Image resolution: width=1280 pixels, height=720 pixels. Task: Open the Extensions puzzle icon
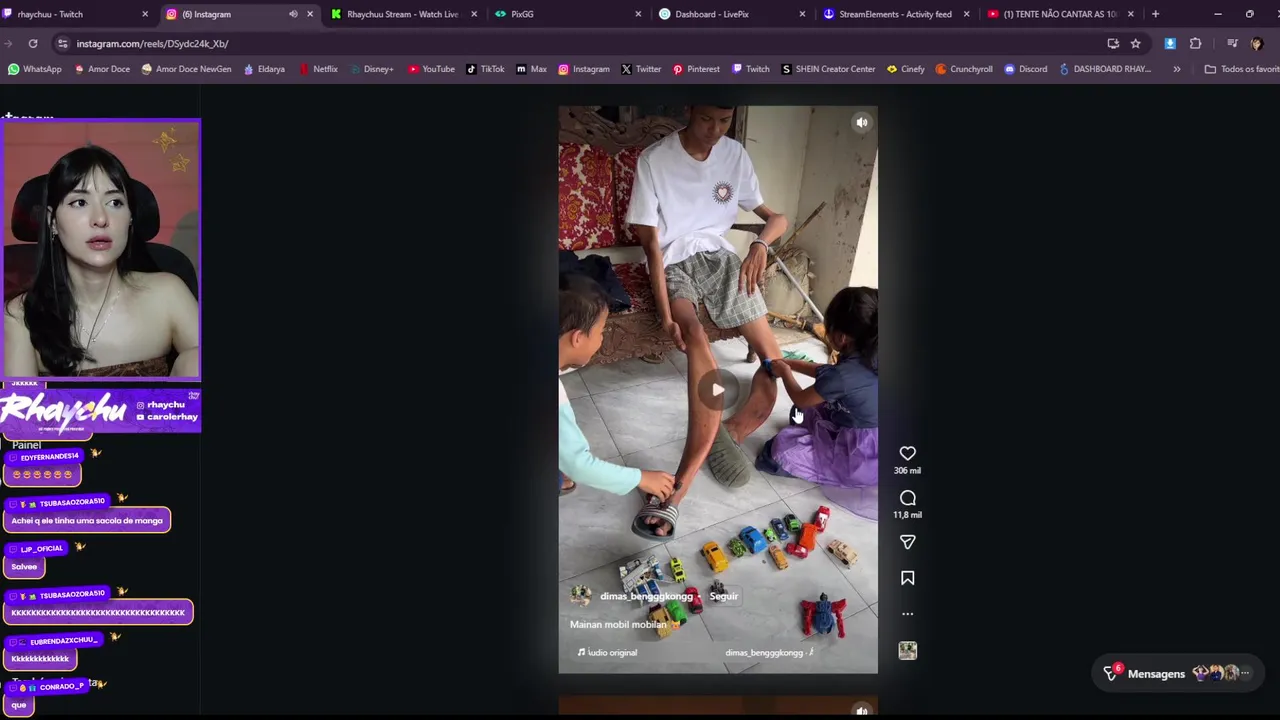(x=1195, y=43)
